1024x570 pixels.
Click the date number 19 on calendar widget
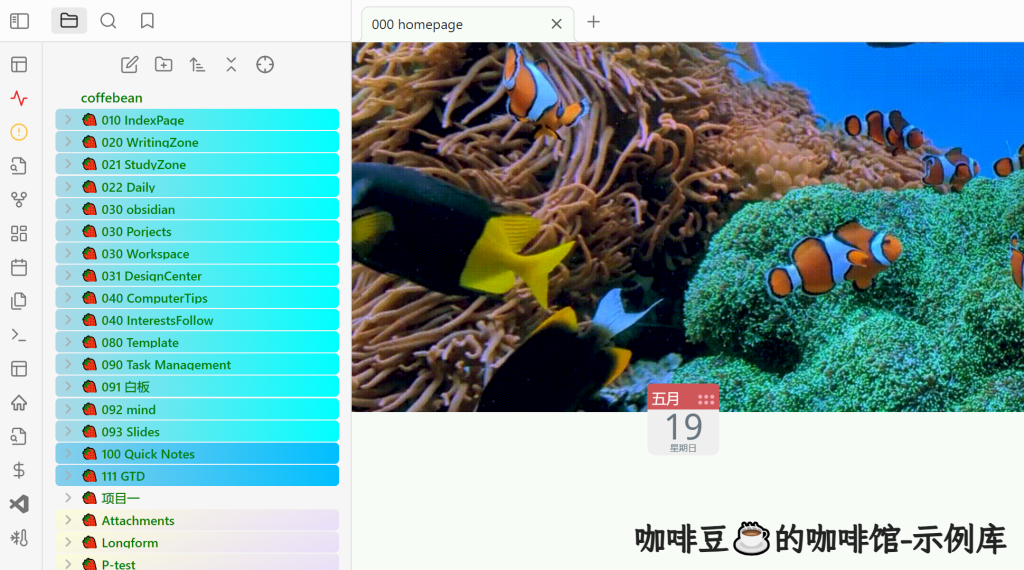tap(684, 427)
